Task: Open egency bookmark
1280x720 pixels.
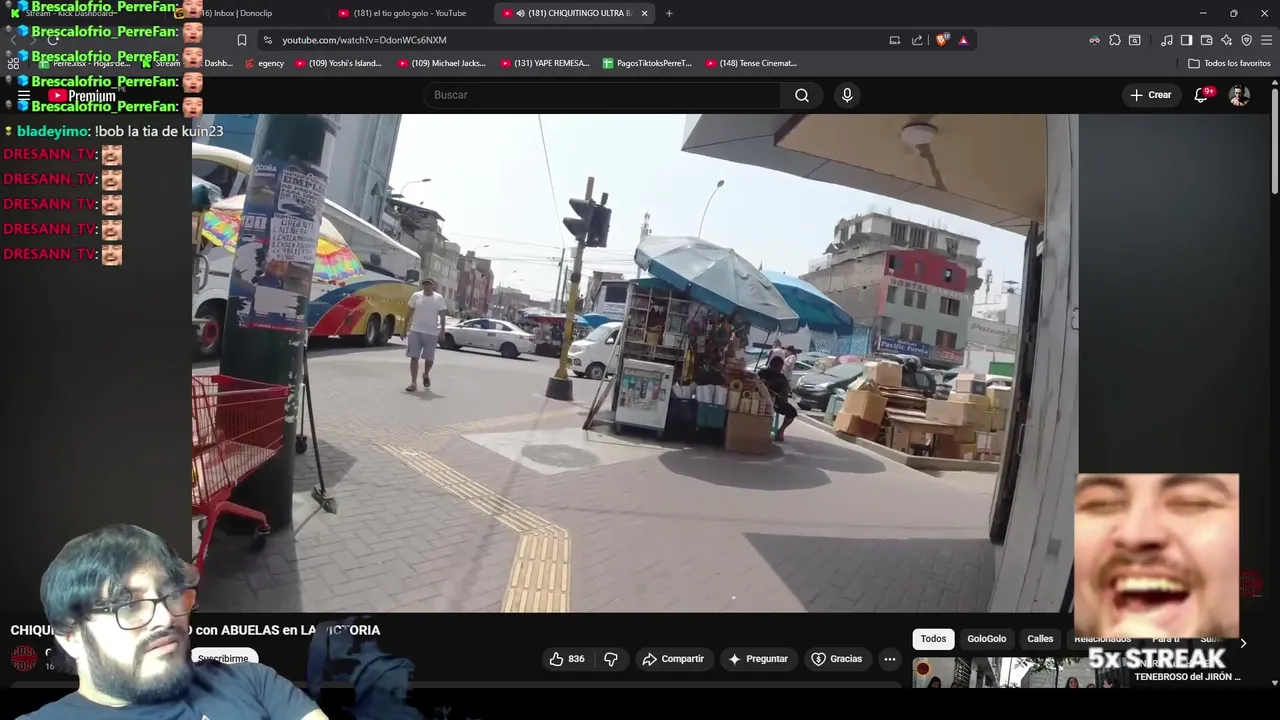Action: pos(264,63)
